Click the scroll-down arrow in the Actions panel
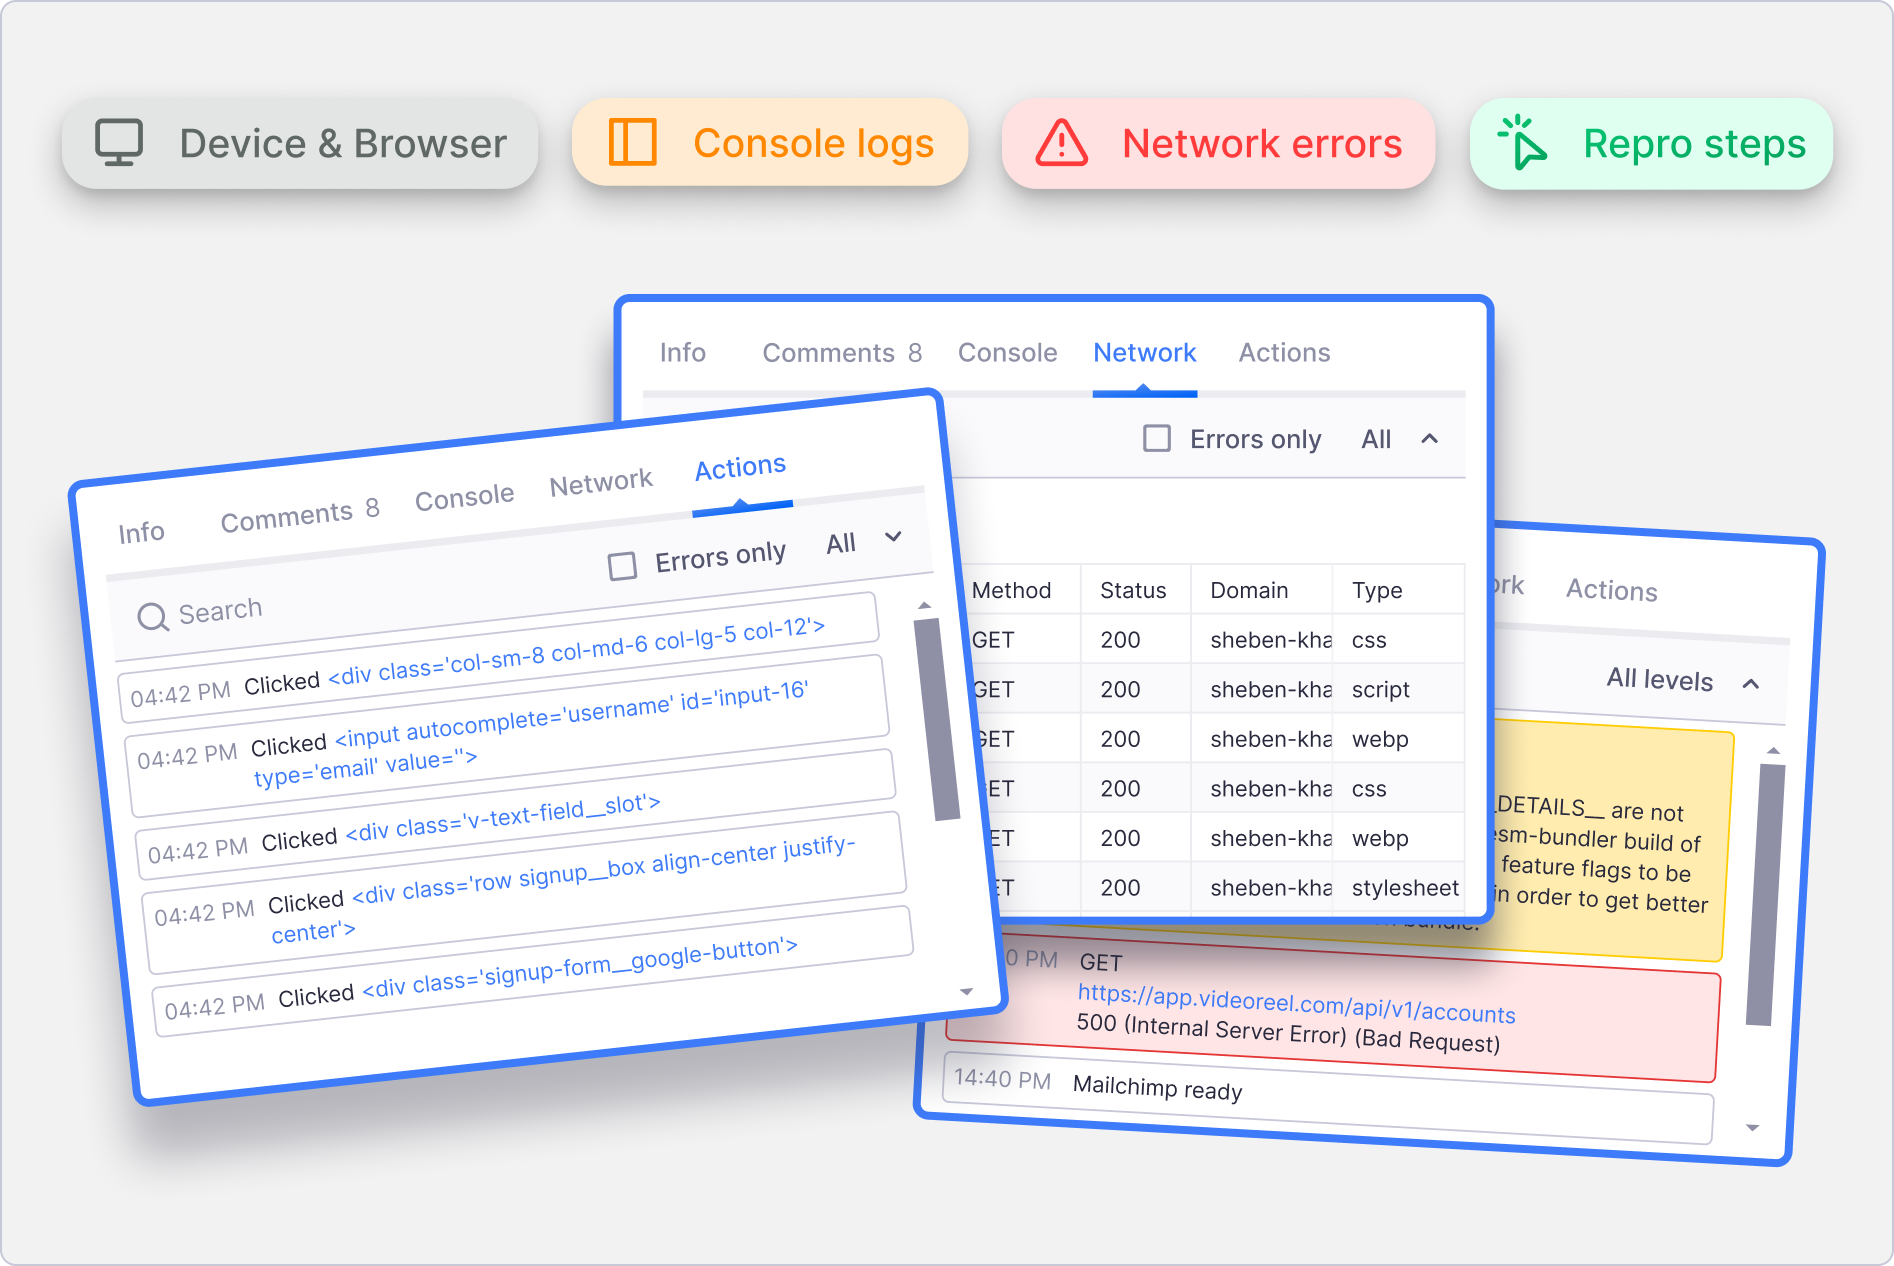1894x1266 pixels. click(966, 992)
